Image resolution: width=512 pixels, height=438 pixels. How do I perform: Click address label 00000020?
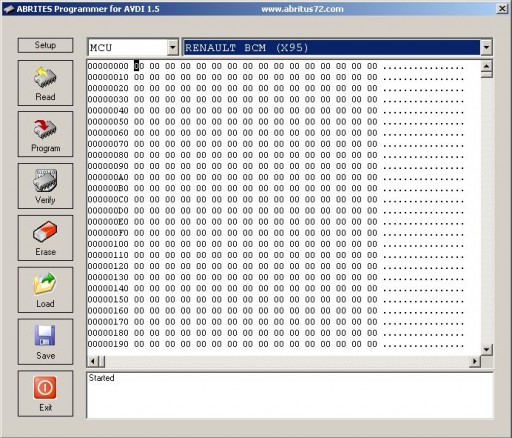click(108, 88)
